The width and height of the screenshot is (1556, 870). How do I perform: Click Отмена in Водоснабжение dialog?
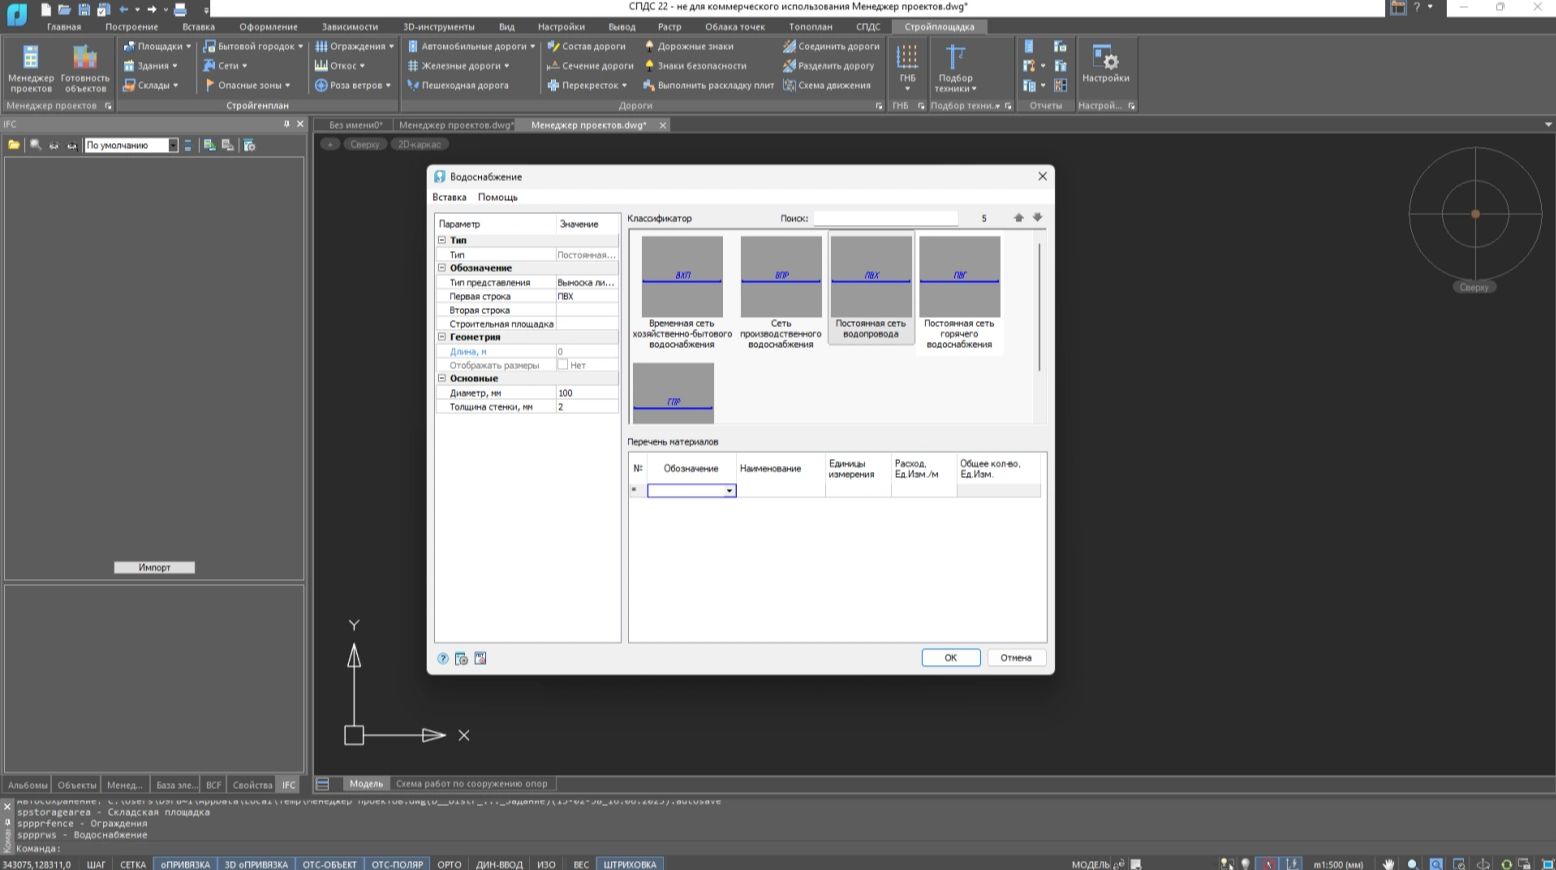(x=1016, y=658)
